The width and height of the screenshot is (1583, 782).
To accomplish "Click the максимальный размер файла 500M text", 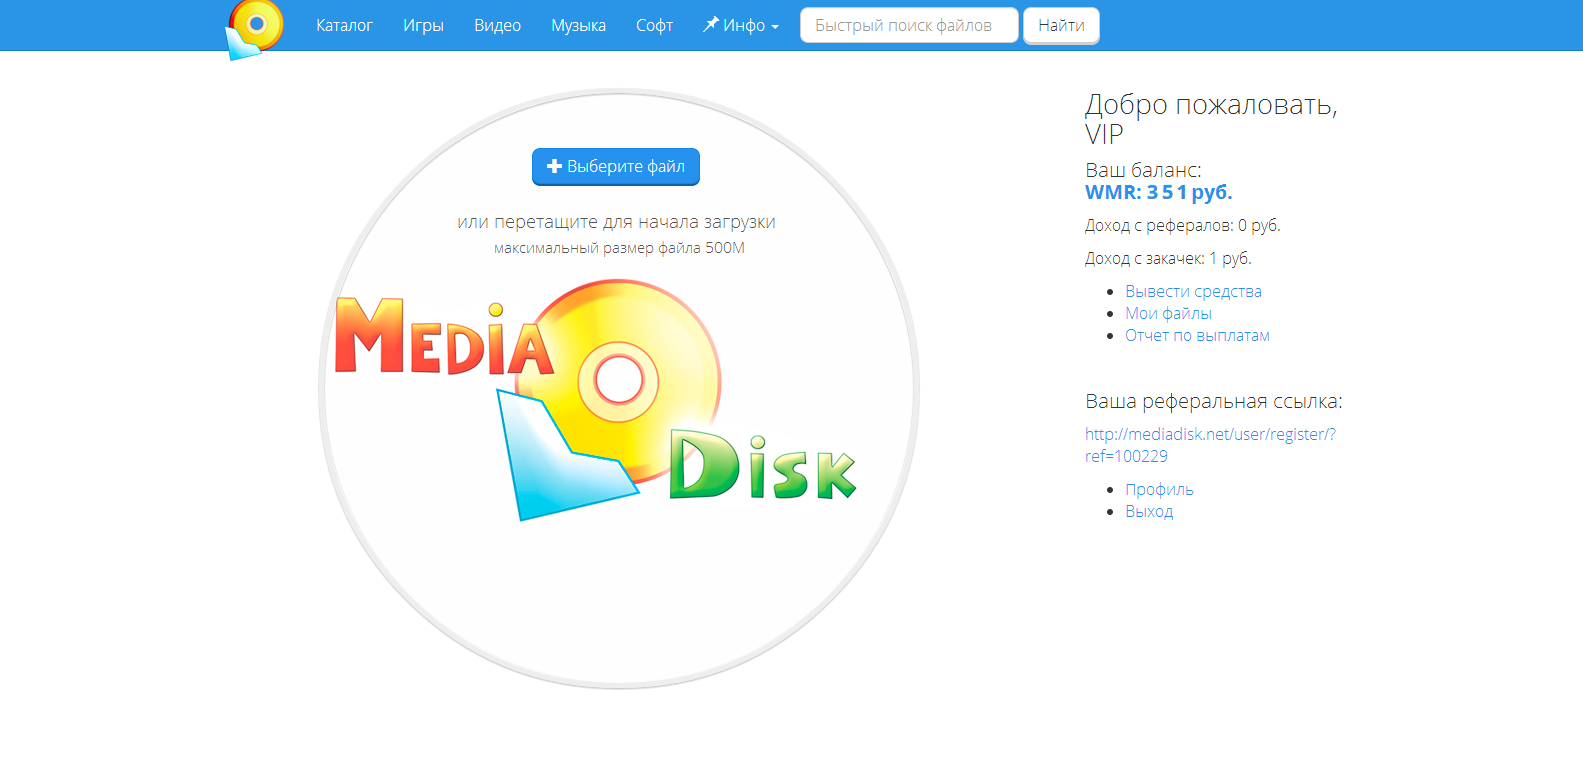I will click(619, 248).
